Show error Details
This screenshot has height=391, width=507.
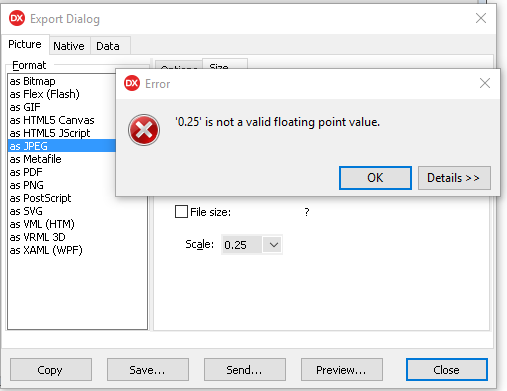(x=454, y=178)
